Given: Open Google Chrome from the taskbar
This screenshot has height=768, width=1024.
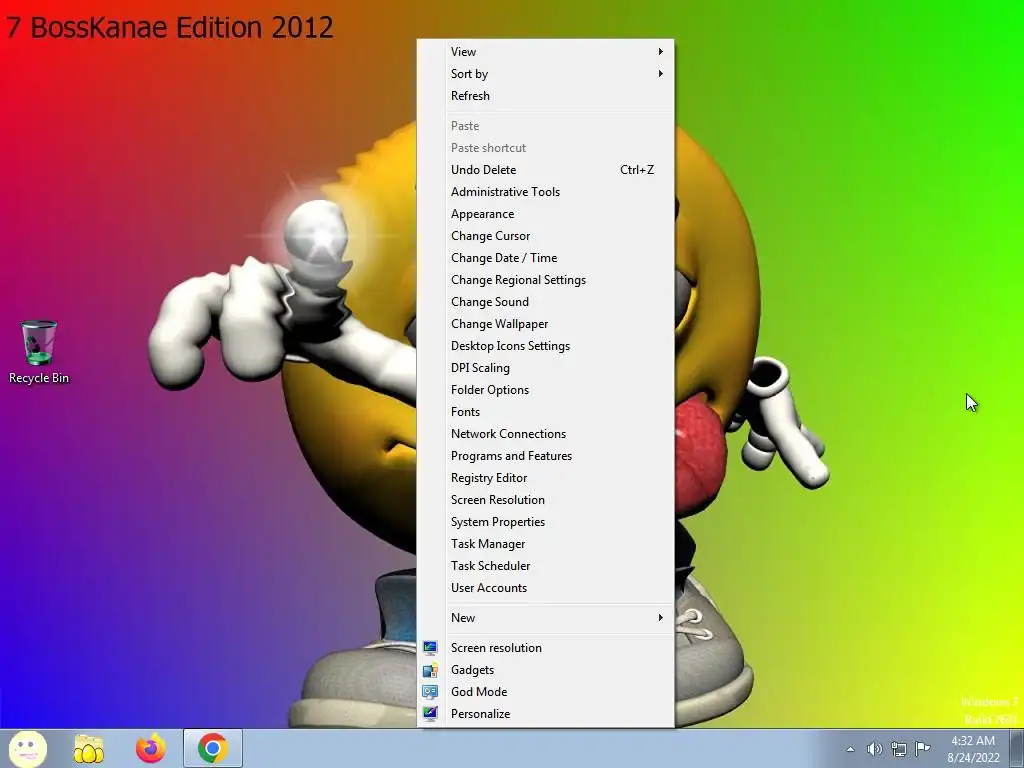Looking at the screenshot, I should coord(212,748).
